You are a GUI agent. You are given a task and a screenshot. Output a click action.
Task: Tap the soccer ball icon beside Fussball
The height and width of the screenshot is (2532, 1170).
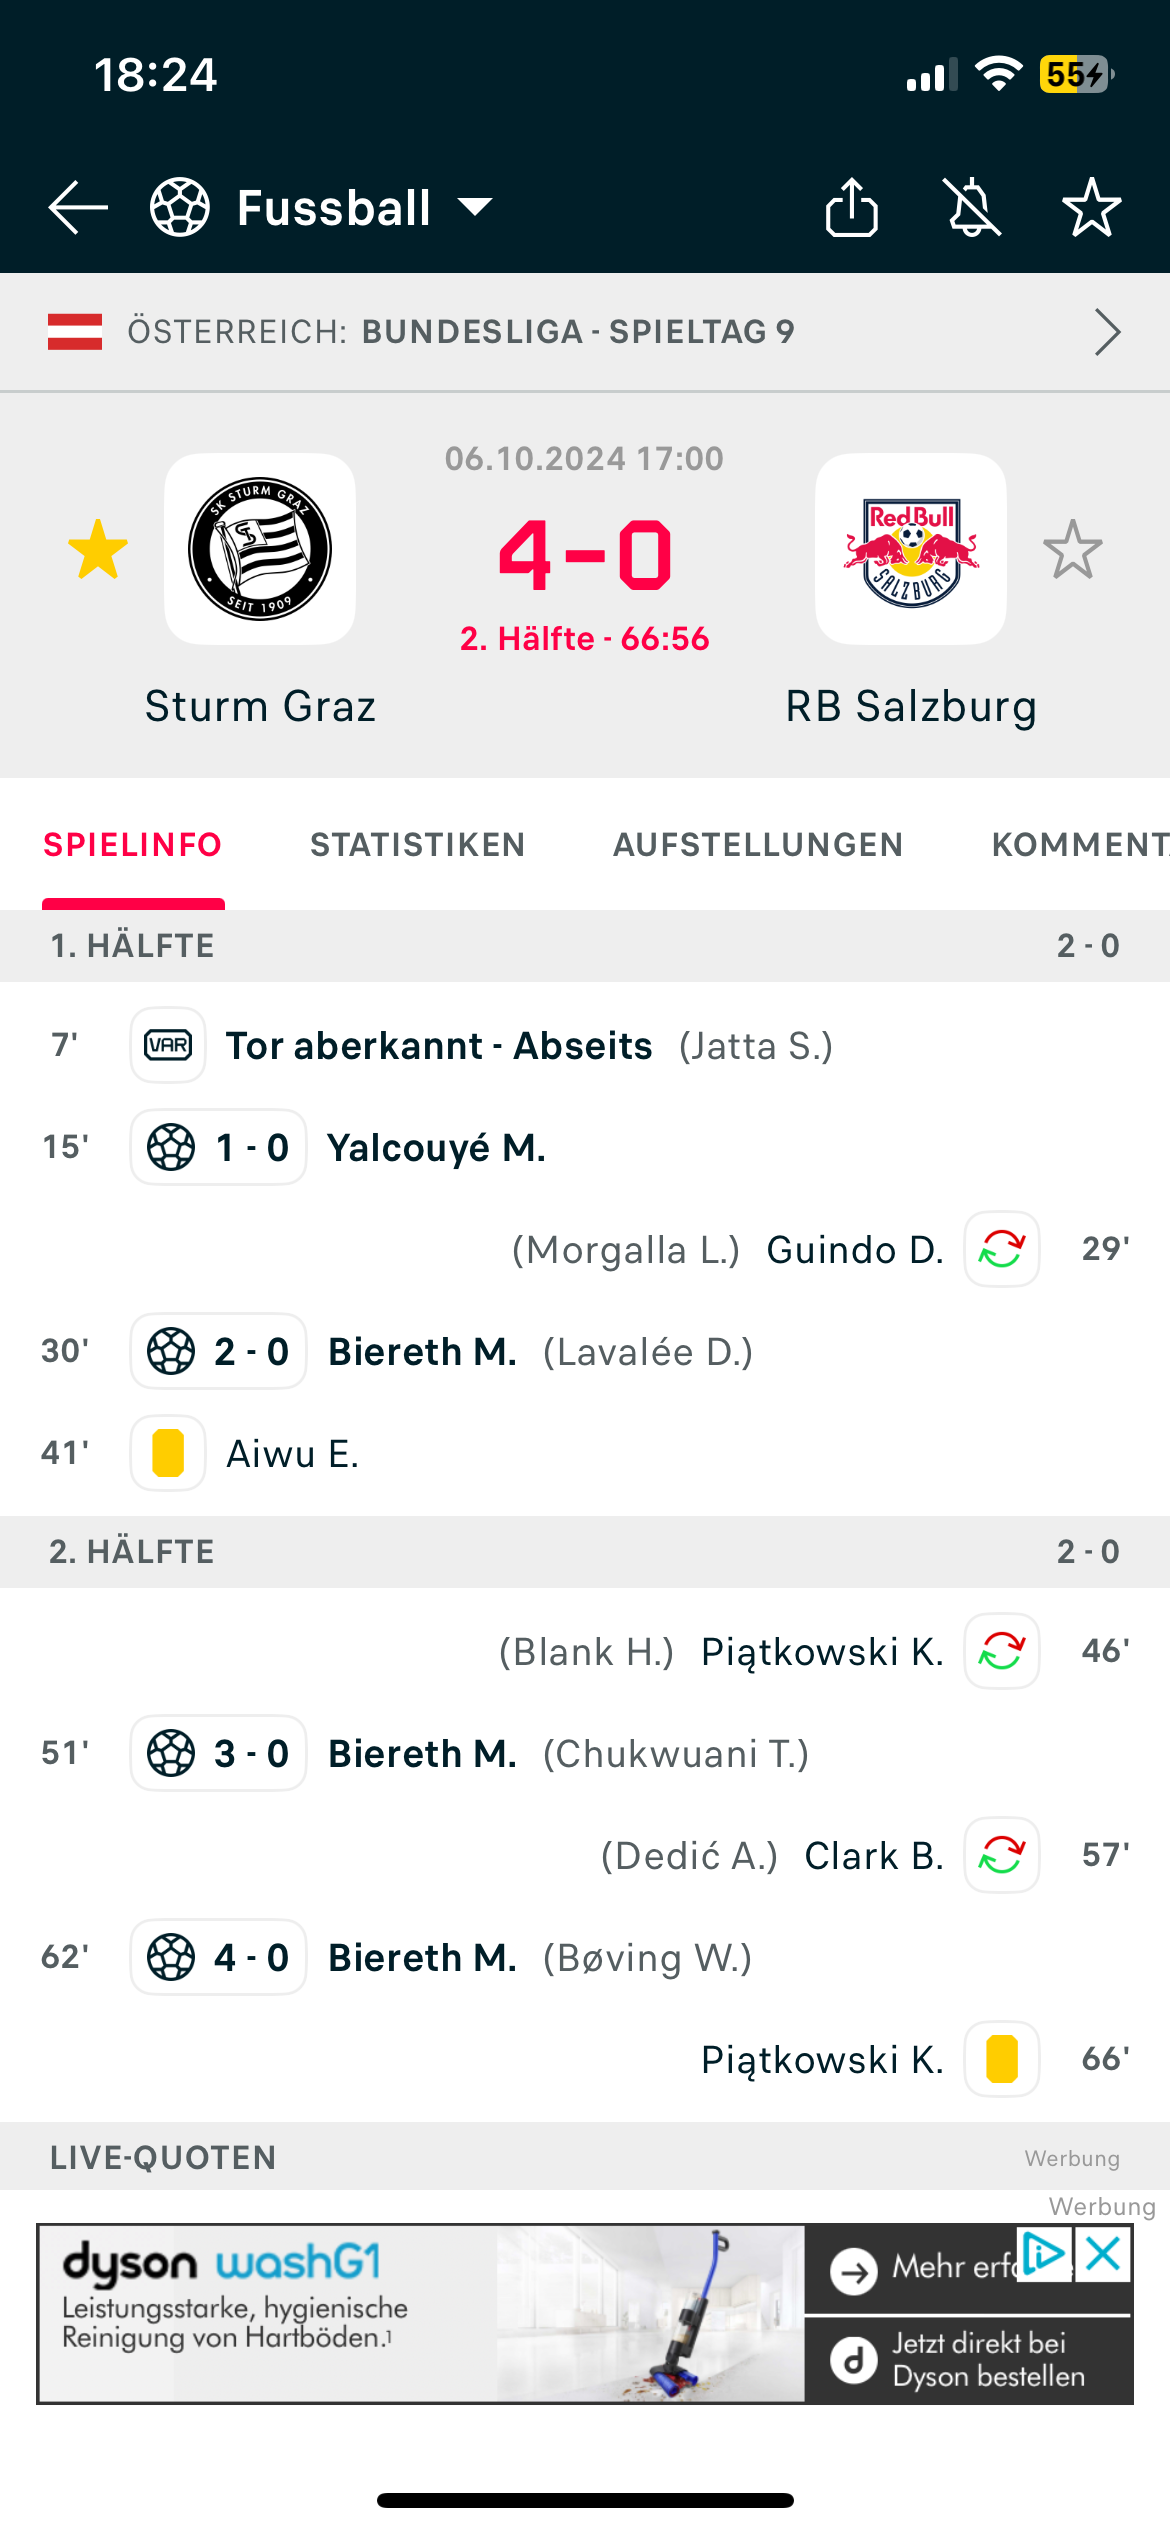(180, 208)
